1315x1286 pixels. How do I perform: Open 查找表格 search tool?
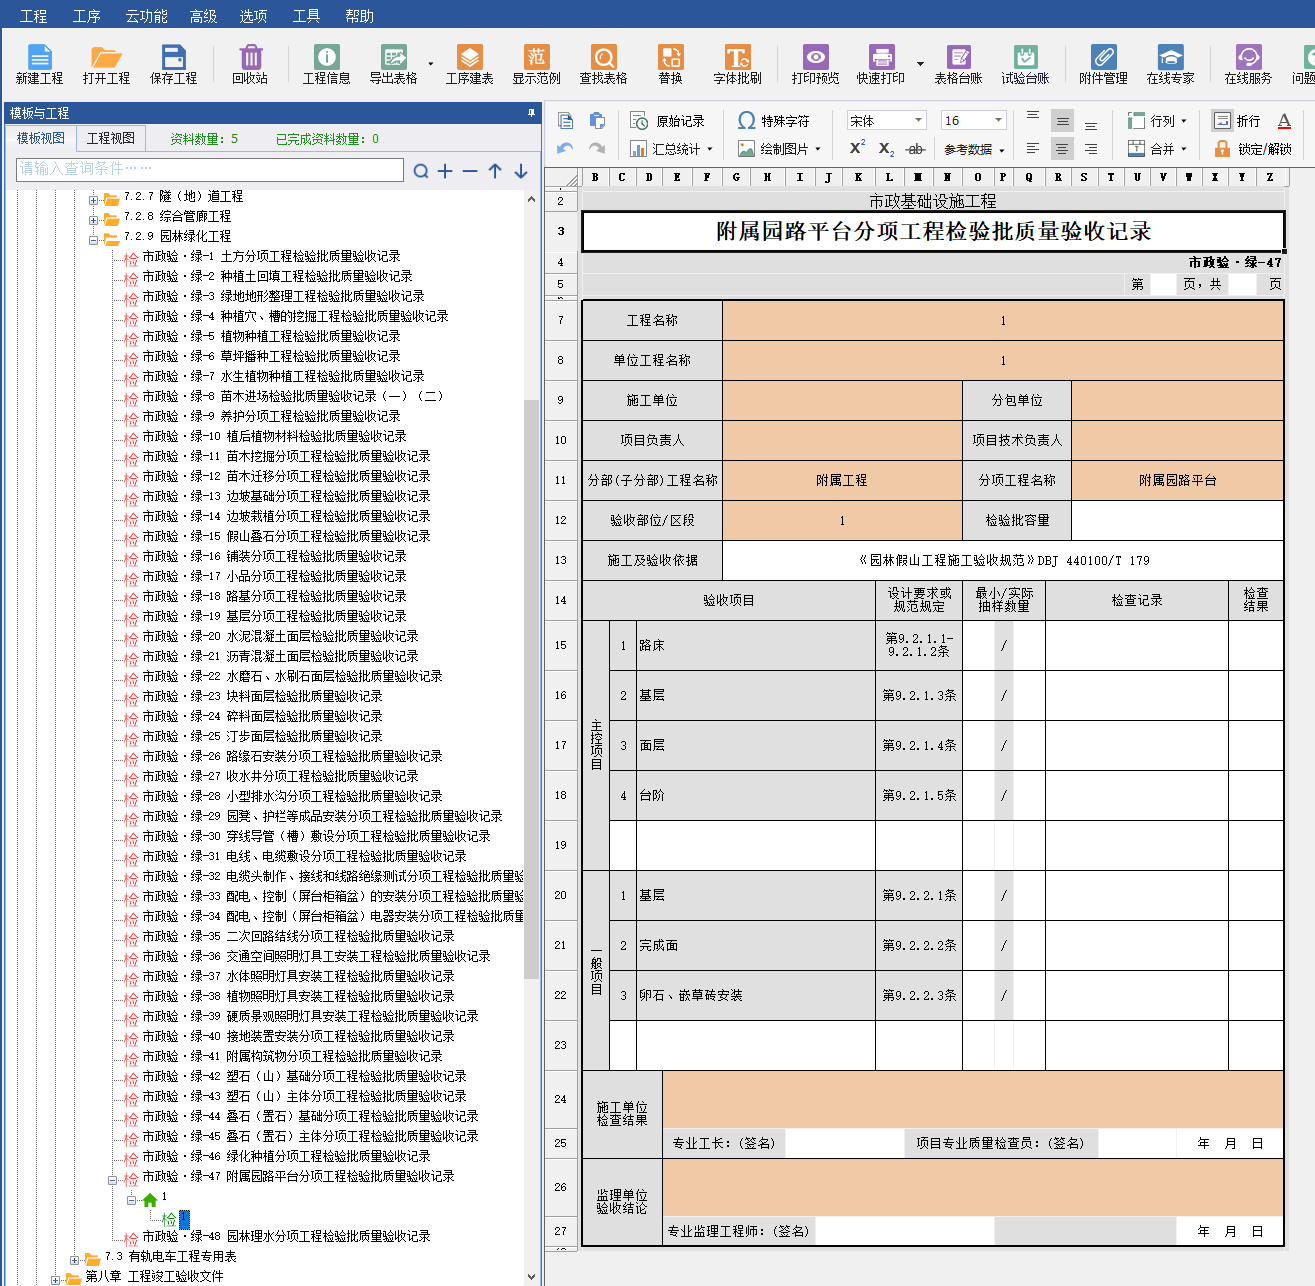coord(603,64)
